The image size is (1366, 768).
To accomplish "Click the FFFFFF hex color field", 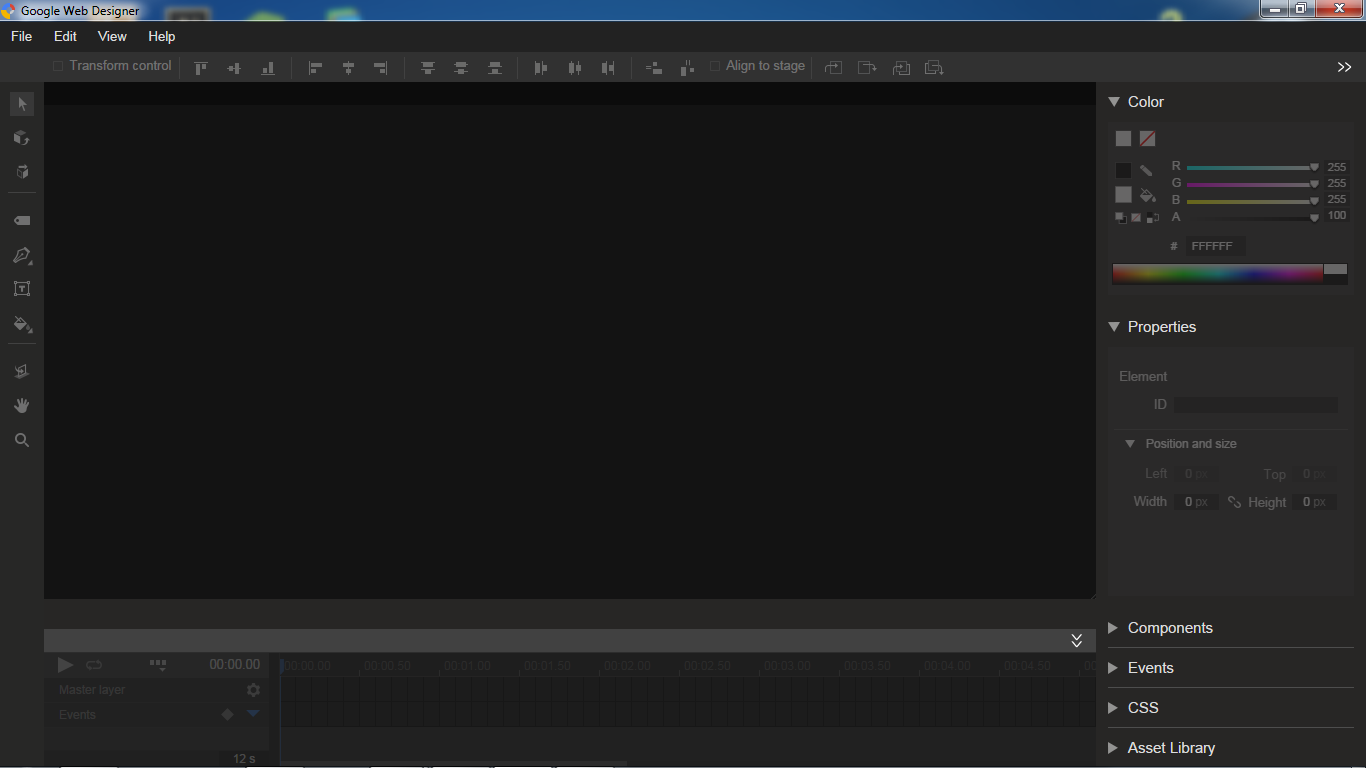I will pos(1213,245).
